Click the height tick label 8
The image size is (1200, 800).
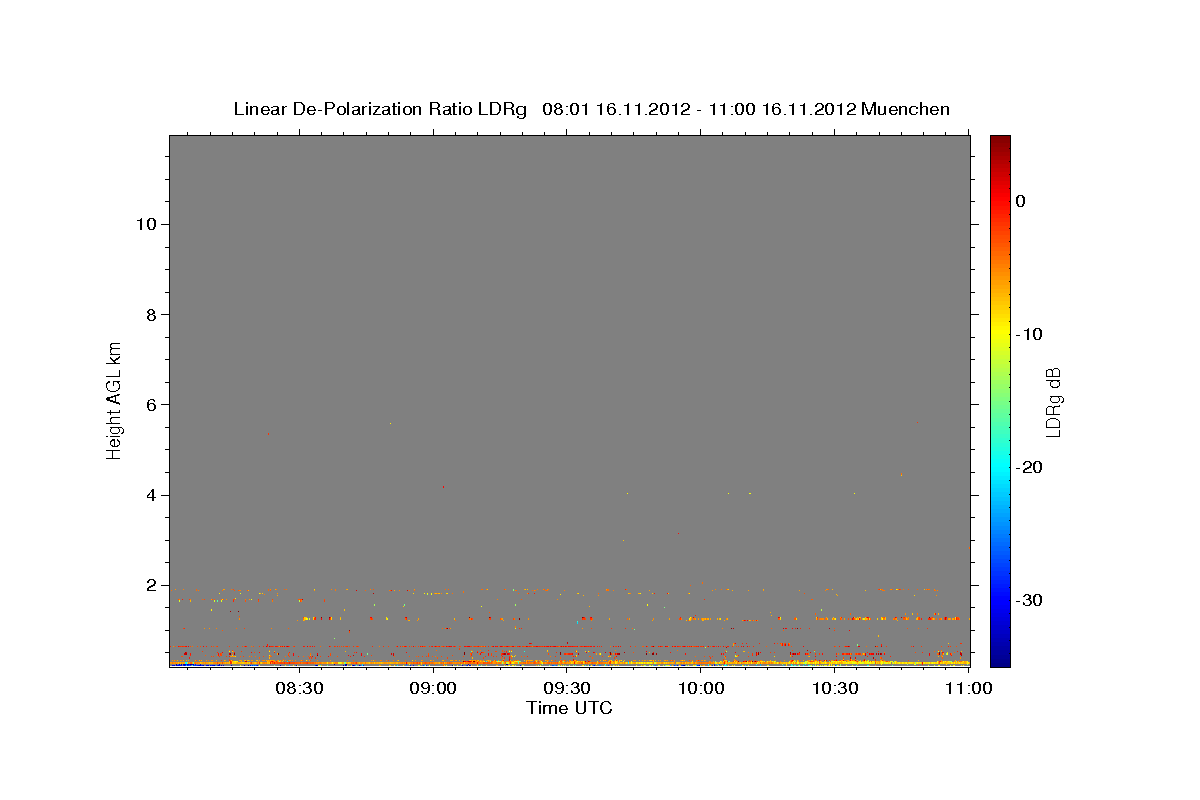pyautogui.click(x=152, y=314)
